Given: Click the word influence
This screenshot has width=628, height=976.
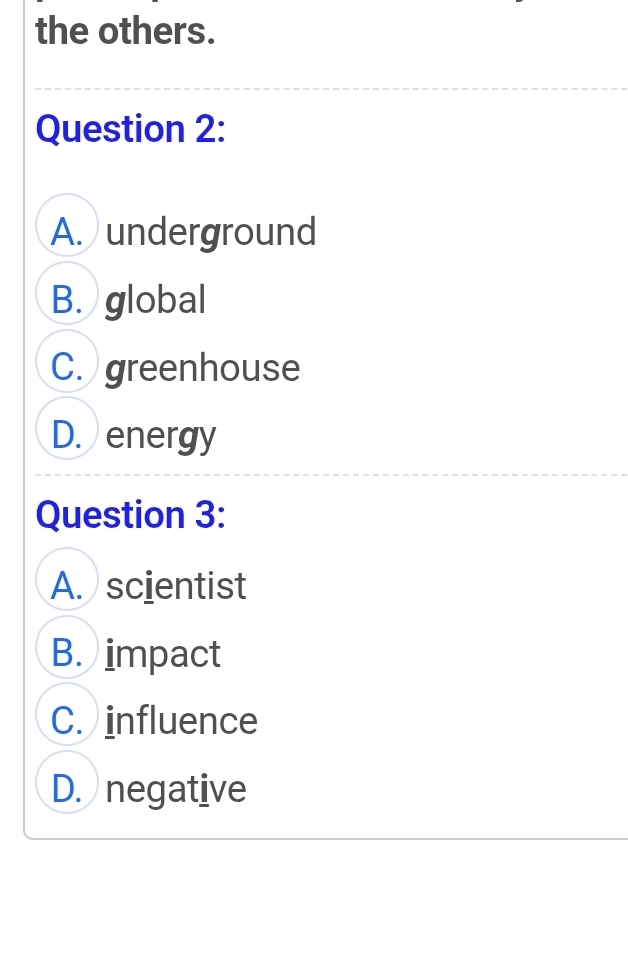Looking at the screenshot, I should (182, 721).
